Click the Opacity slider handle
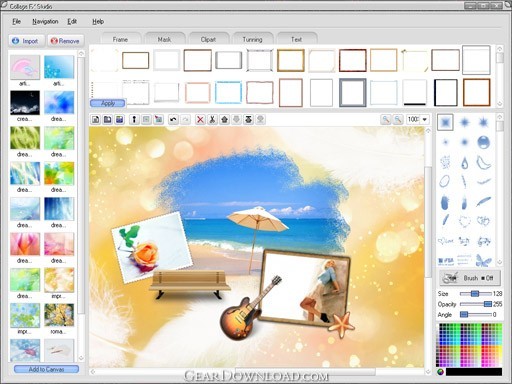 pos(488,304)
